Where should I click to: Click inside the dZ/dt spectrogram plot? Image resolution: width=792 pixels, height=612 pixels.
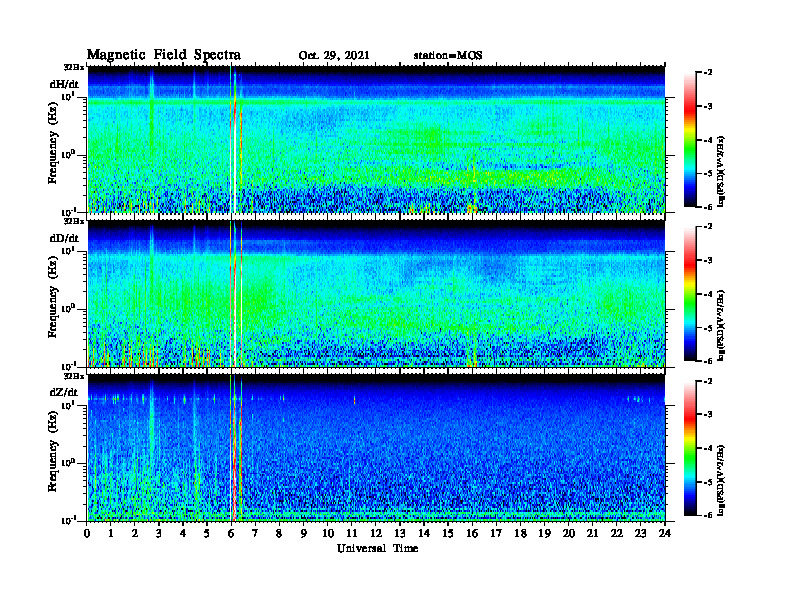pos(376,447)
